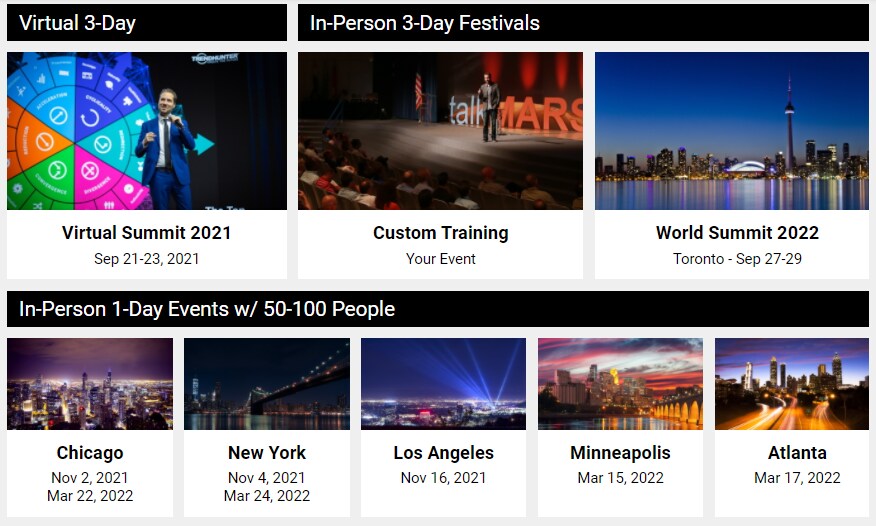
Task: Click the Toronto - Sep 27-29 date text
Action: [737, 259]
